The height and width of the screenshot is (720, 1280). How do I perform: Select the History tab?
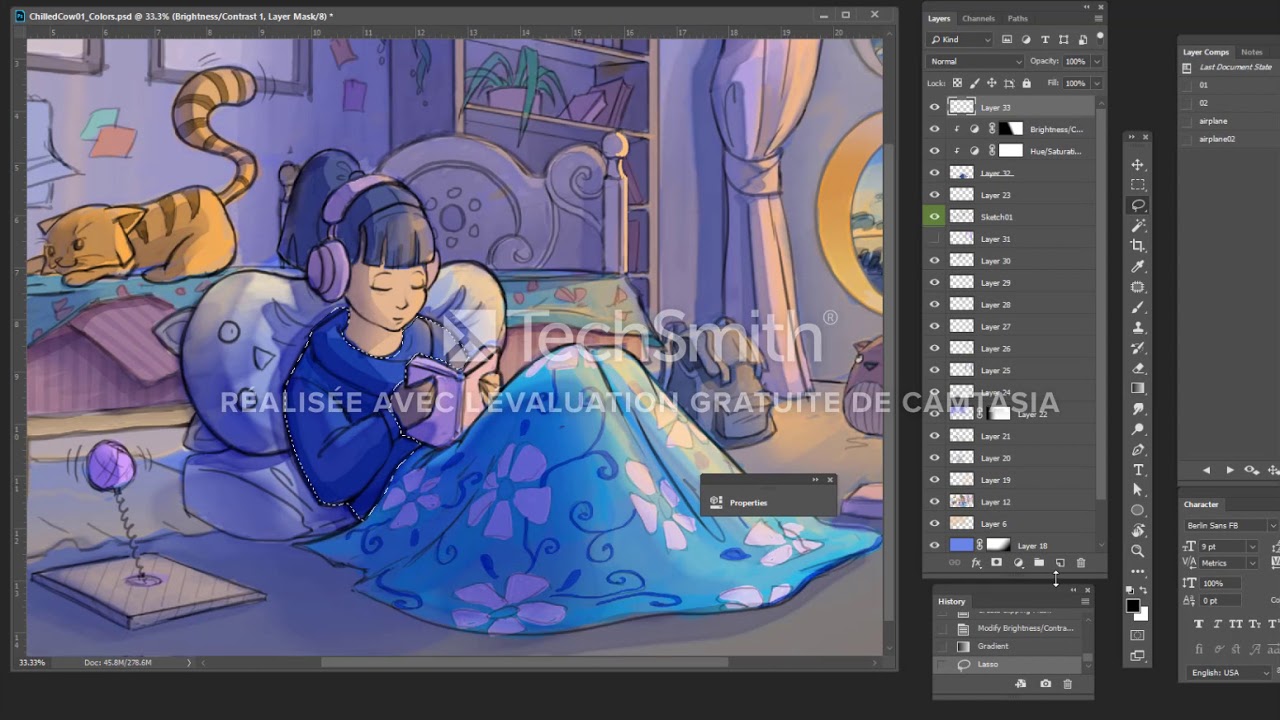(951, 601)
